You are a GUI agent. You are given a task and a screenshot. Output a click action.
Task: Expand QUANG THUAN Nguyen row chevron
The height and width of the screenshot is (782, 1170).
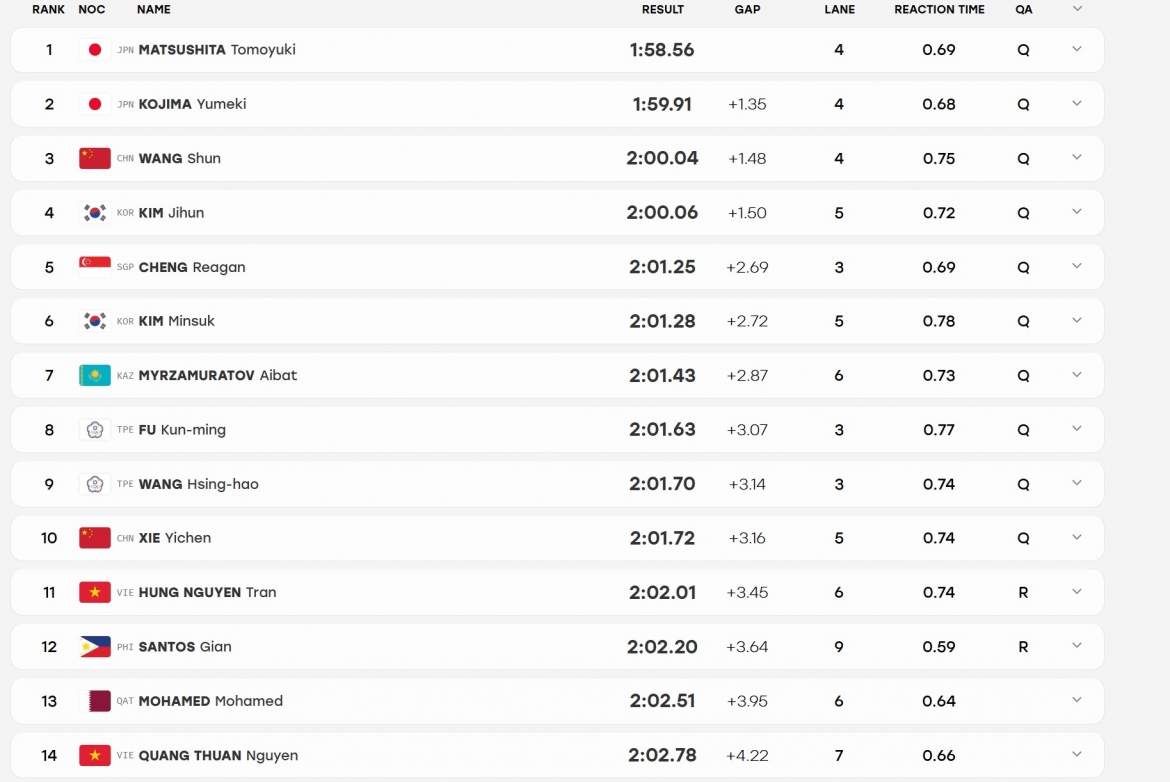(x=1077, y=754)
